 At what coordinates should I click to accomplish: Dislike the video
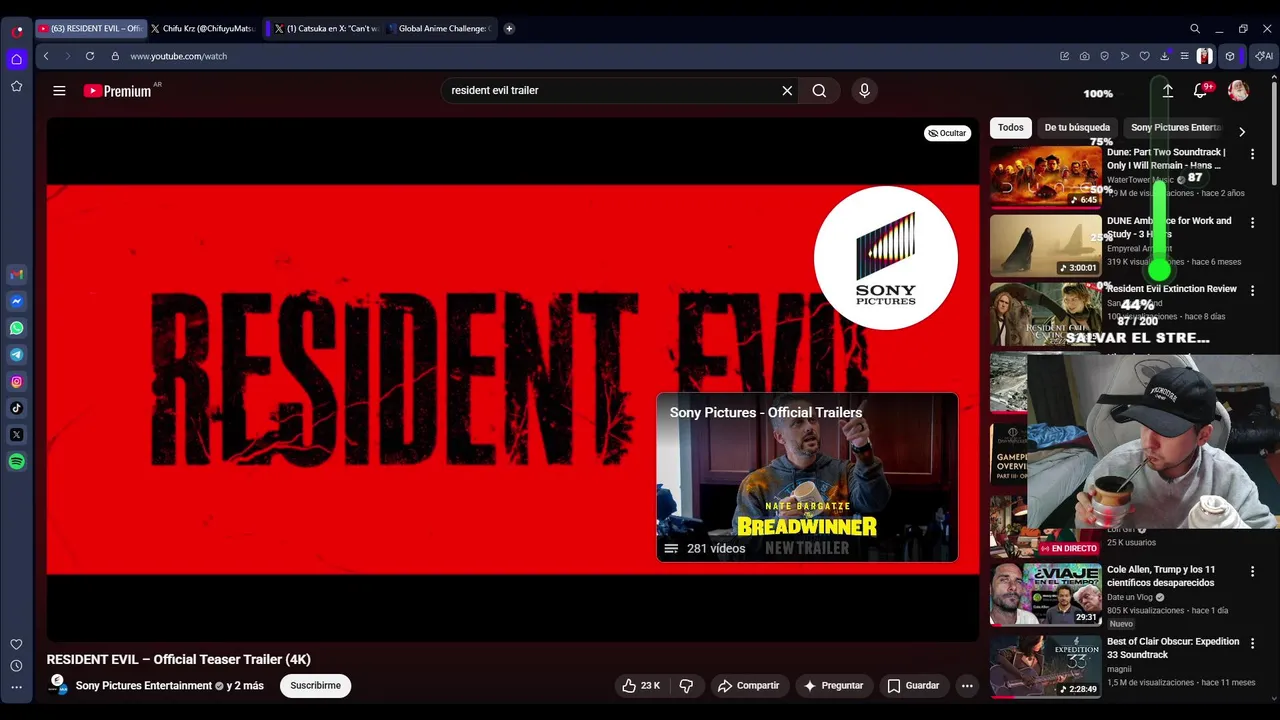[686, 686]
